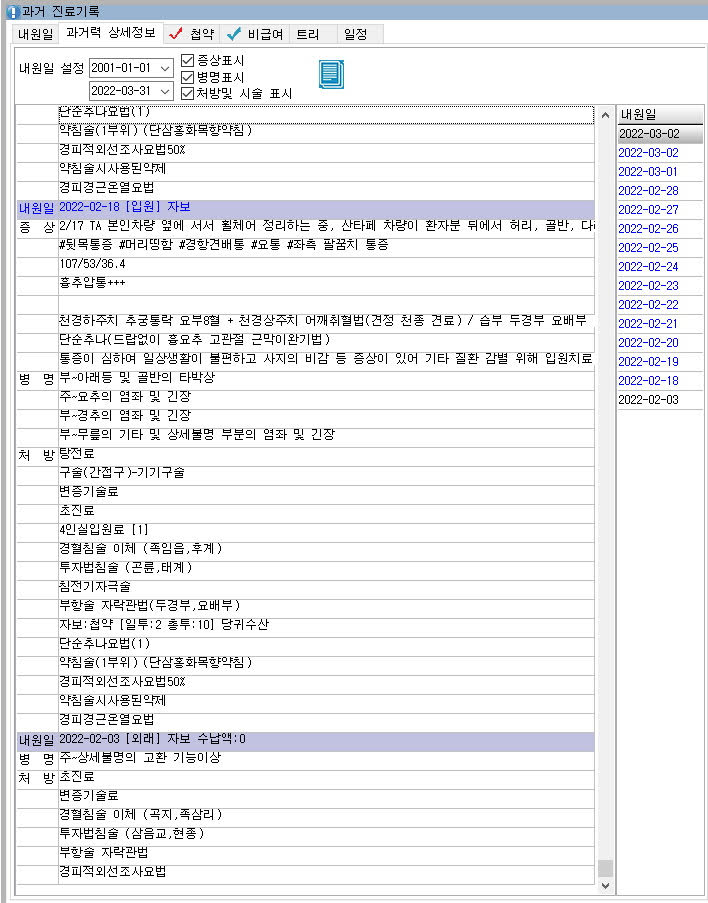Disable 처방및 시술 표시 checkbox
The image size is (708, 903).
coord(187,93)
